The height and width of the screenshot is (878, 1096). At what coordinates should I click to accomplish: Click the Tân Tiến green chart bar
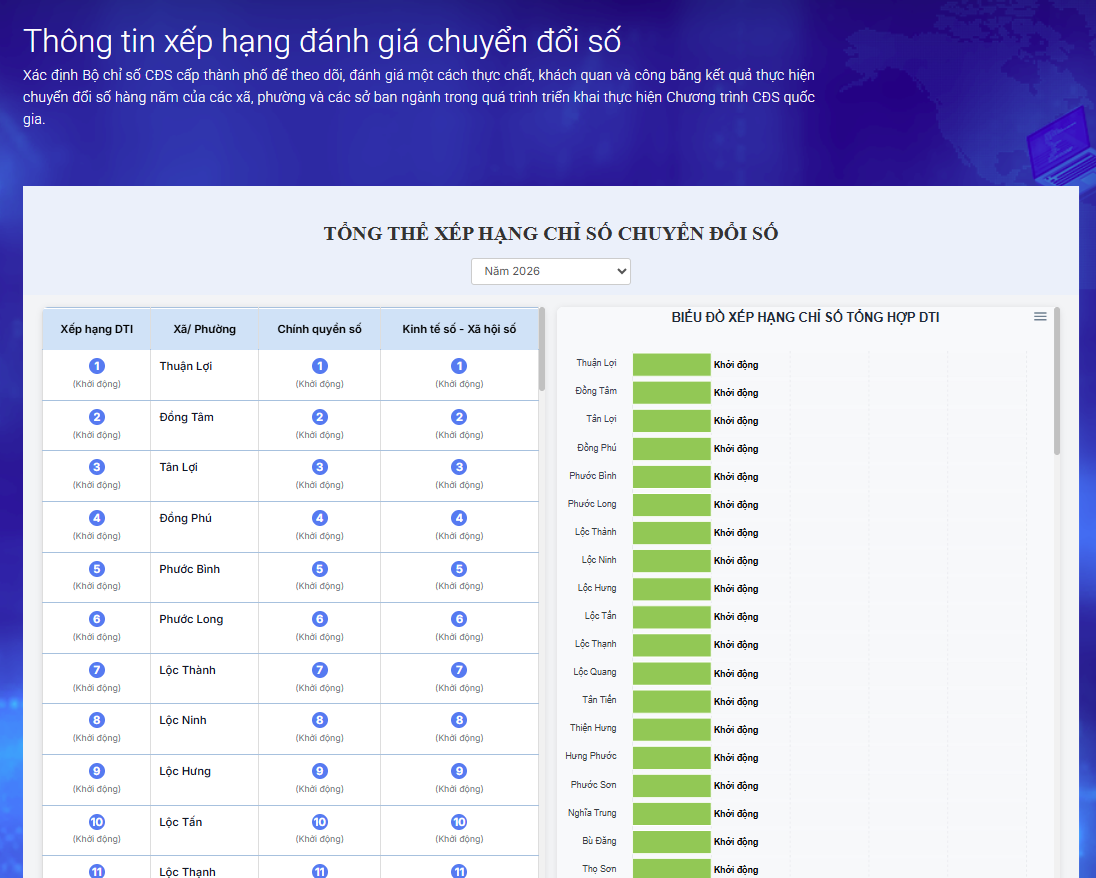tap(672, 701)
